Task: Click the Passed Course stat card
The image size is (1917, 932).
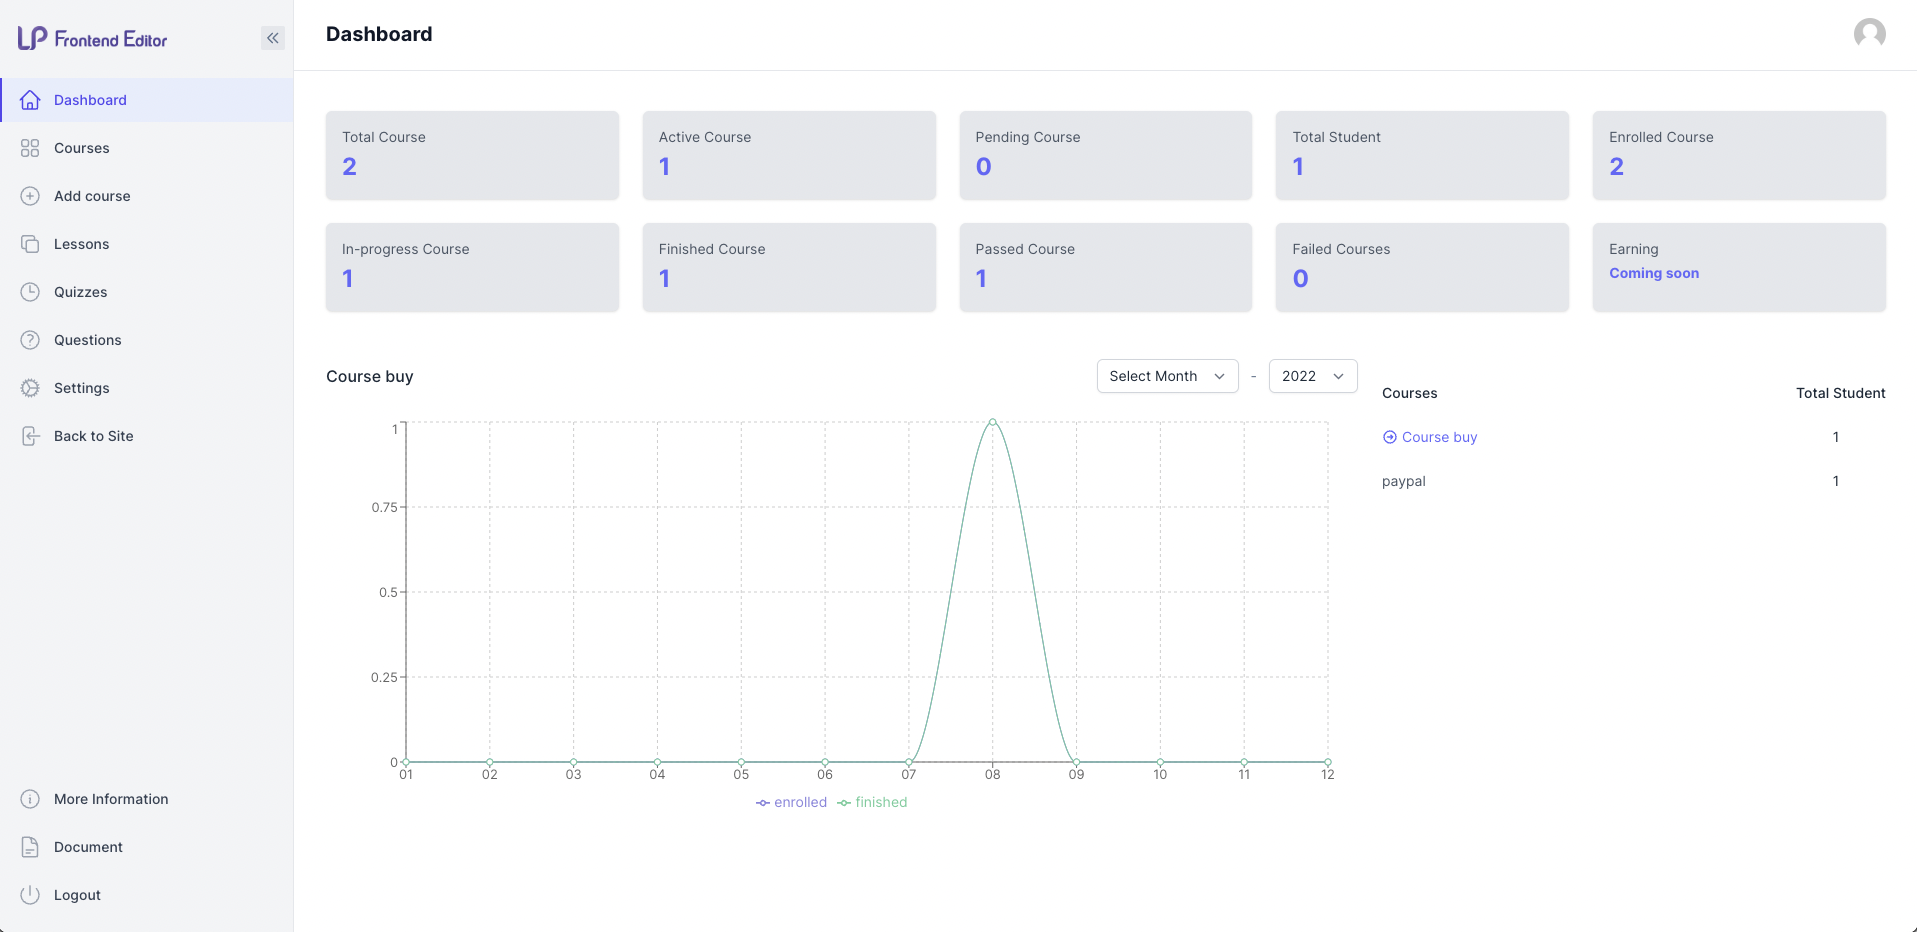Action: tap(1105, 267)
